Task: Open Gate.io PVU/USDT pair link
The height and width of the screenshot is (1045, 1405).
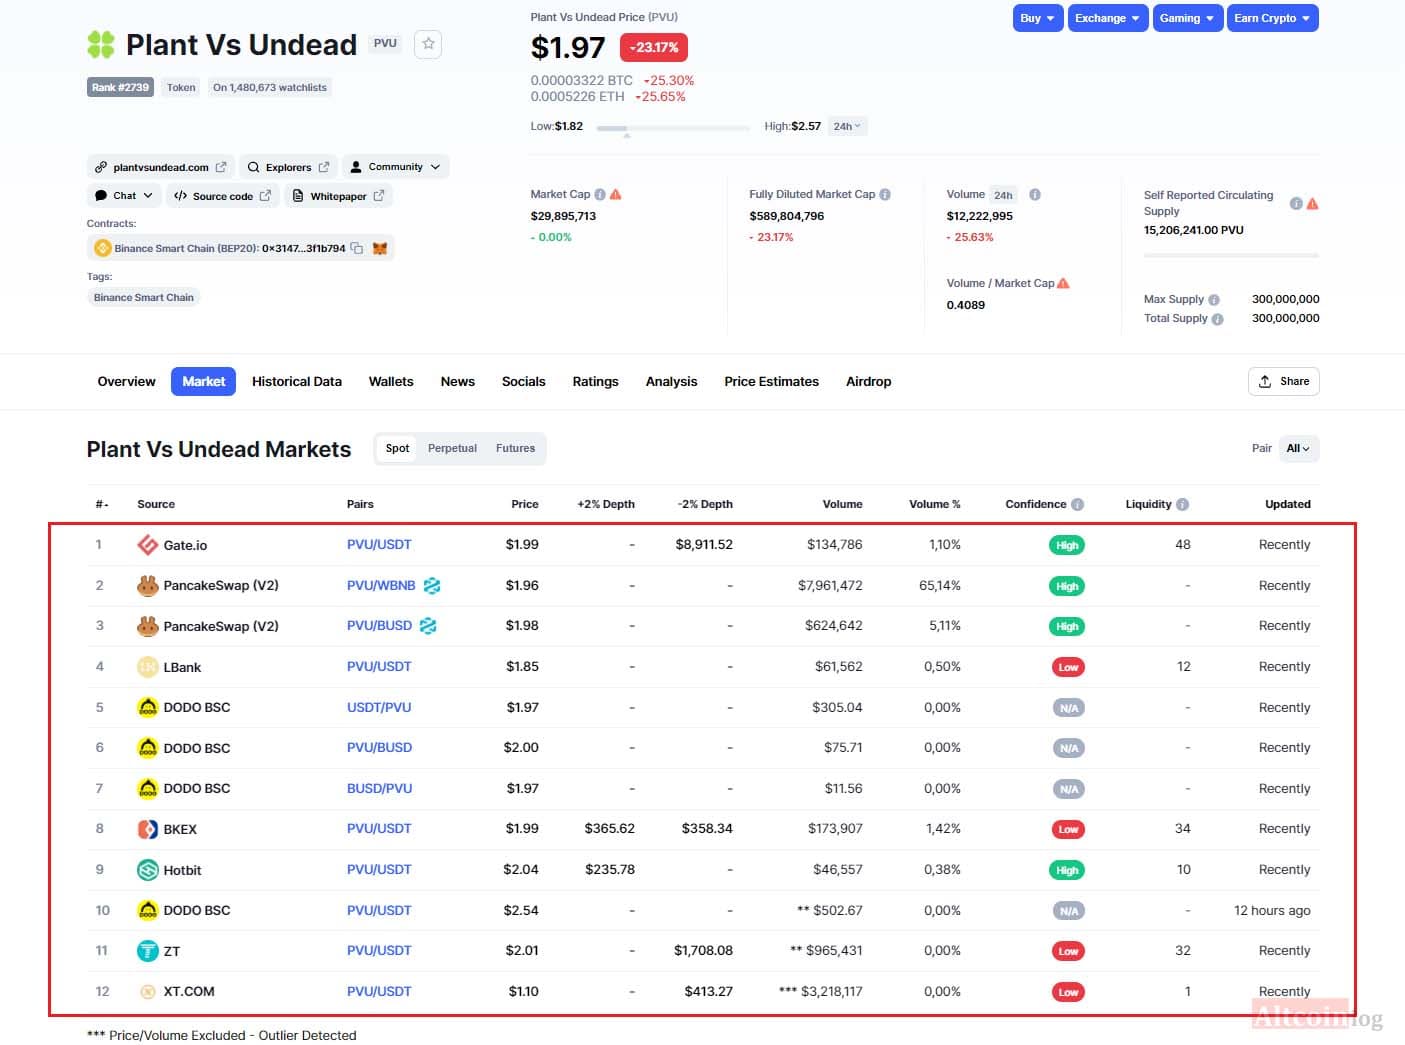Action: (x=379, y=545)
